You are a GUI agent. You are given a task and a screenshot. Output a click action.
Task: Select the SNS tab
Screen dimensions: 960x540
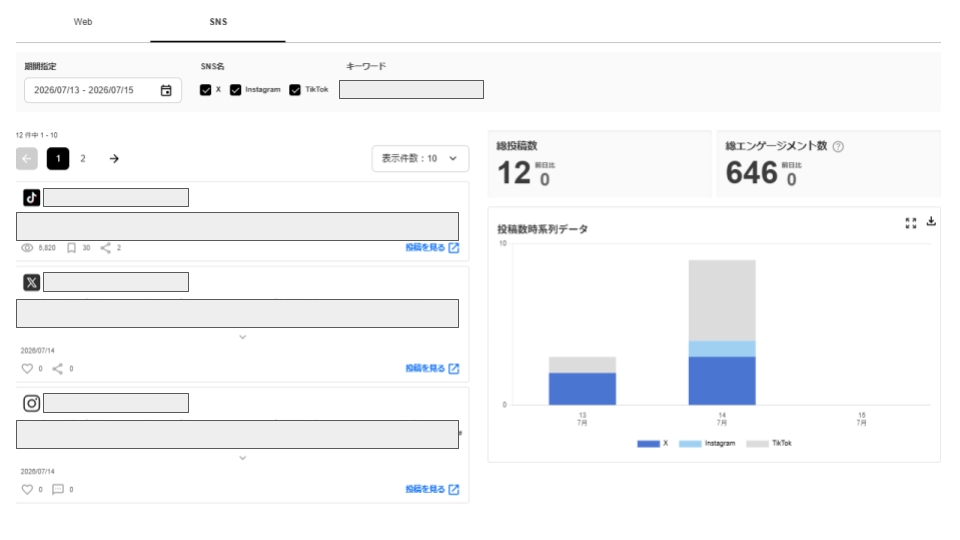(218, 22)
